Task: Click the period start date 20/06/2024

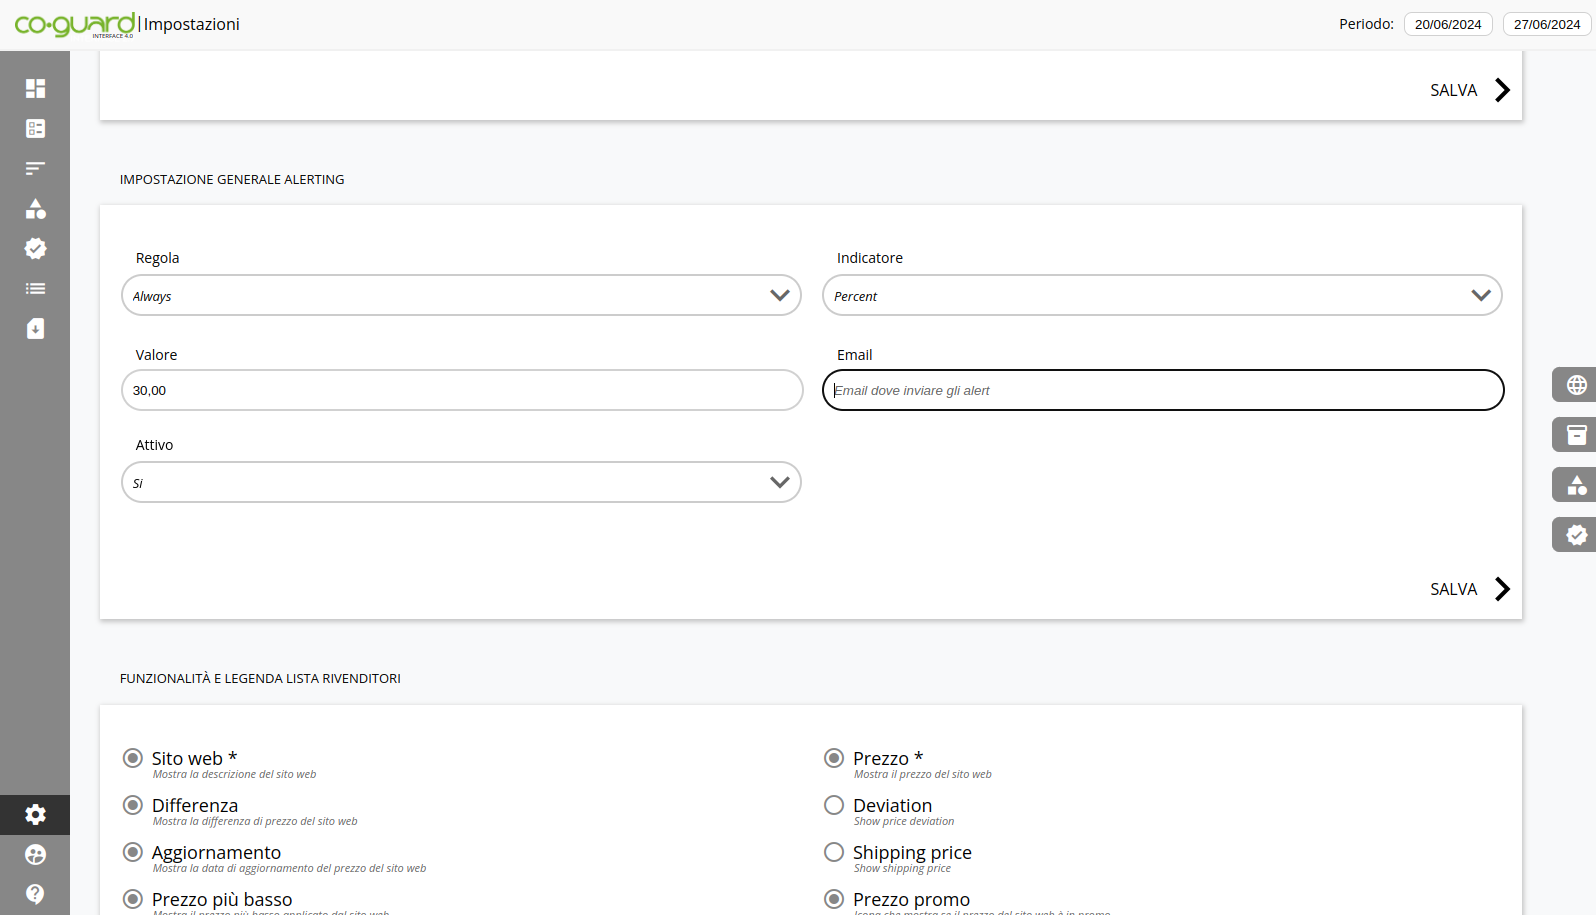Action: click(x=1447, y=24)
